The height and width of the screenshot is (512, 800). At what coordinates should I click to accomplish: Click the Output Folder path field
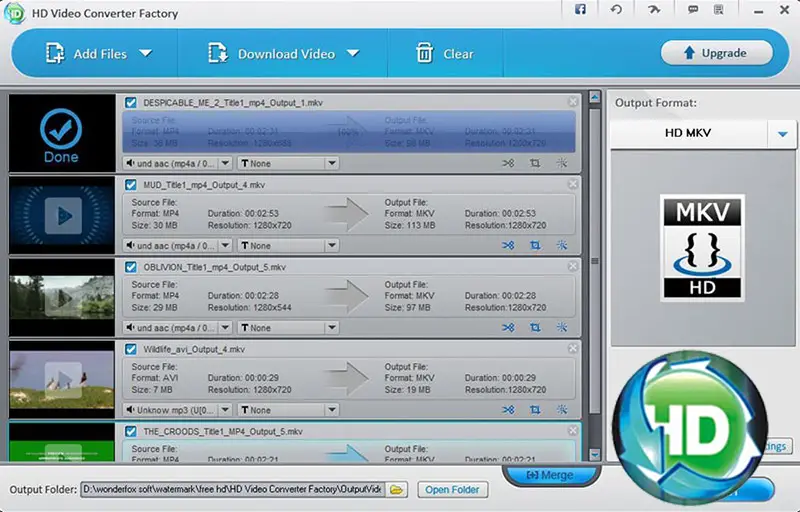(x=233, y=490)
